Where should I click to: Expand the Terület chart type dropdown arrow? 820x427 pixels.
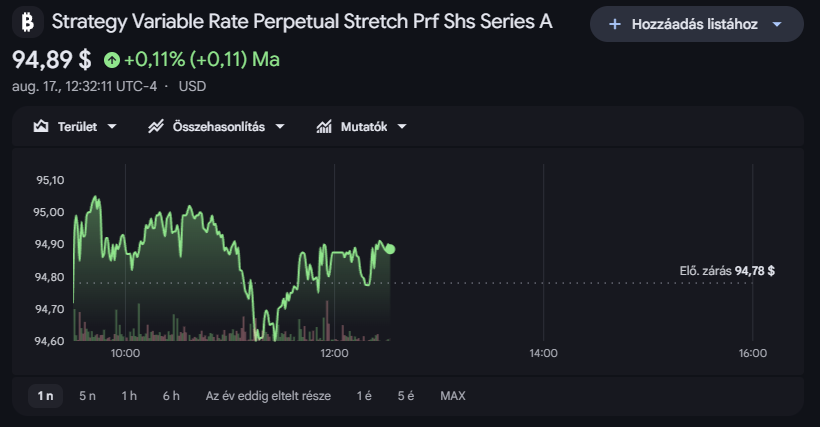[112, 126]
